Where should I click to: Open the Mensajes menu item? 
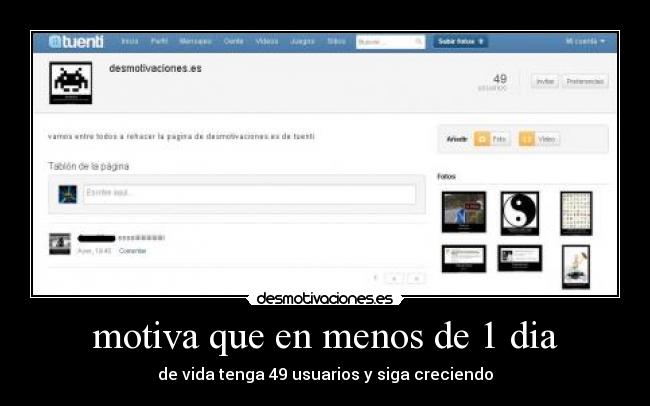[194, 42]
